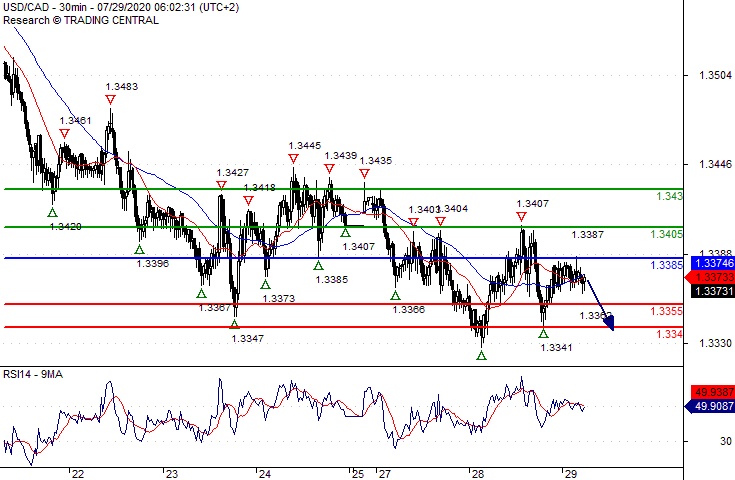Click the 1.3347 swing low label
The image size is (735, 480).
(x=248, y=338)
